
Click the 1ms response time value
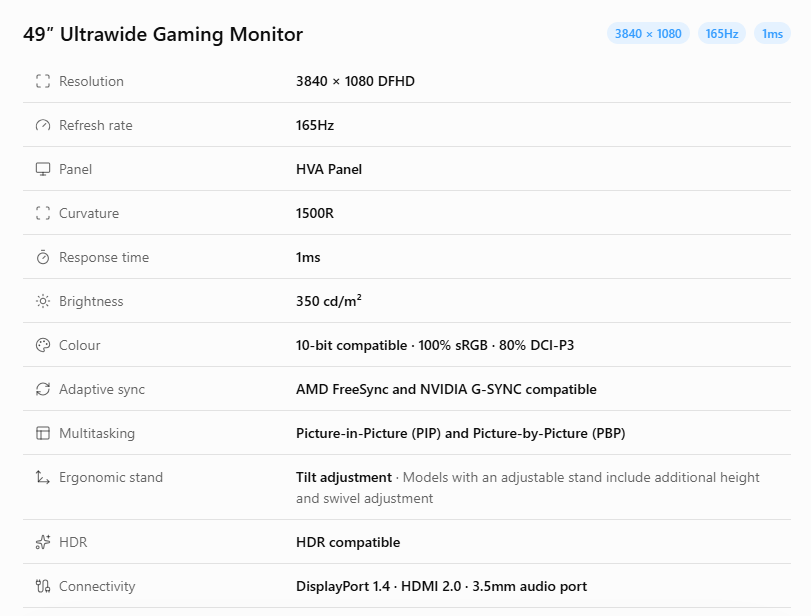click(308, 257)
